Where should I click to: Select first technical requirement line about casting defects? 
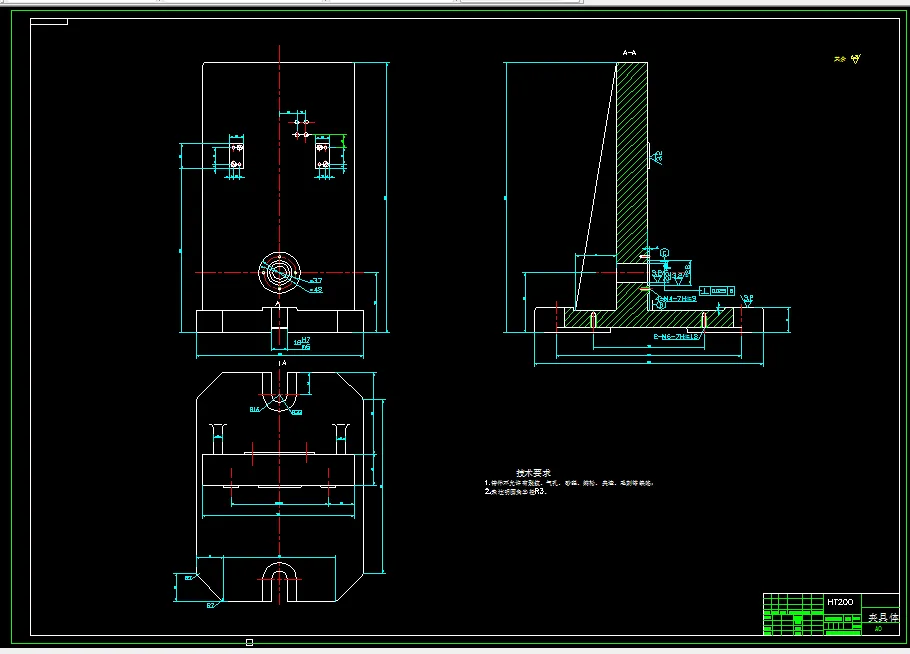(x=569, y=483)
